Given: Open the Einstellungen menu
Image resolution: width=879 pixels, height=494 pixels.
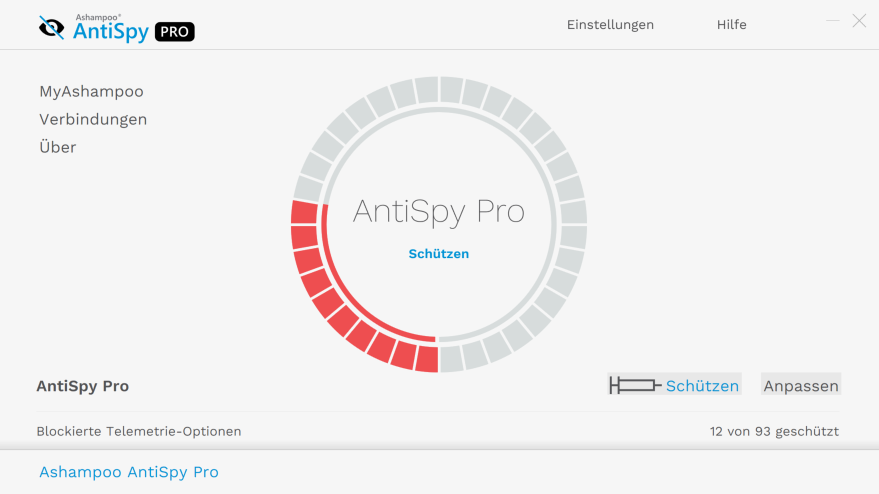Looking at the screenshot, I should [610, 25].
